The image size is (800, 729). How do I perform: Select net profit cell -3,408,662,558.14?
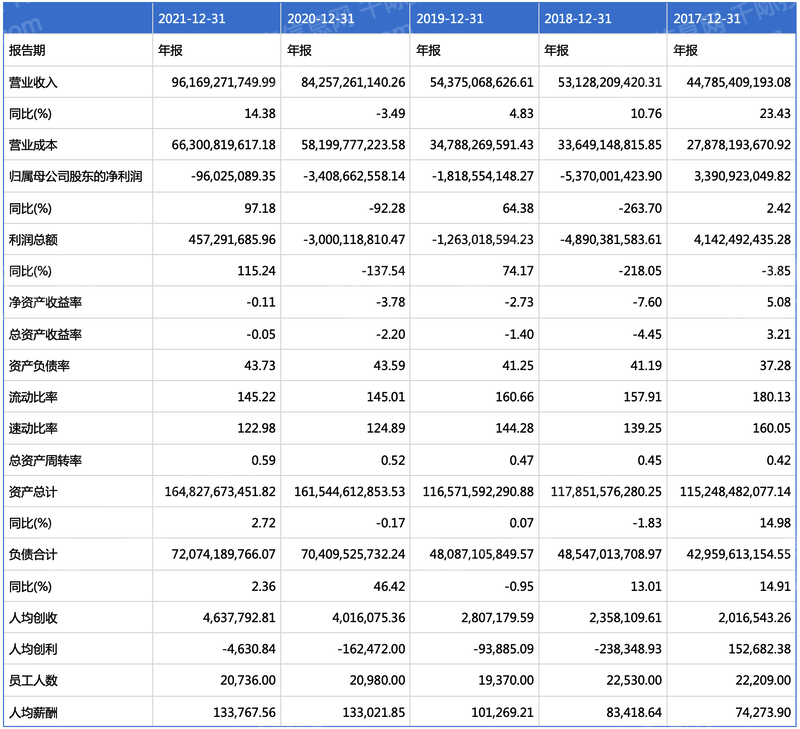[354, 177]
